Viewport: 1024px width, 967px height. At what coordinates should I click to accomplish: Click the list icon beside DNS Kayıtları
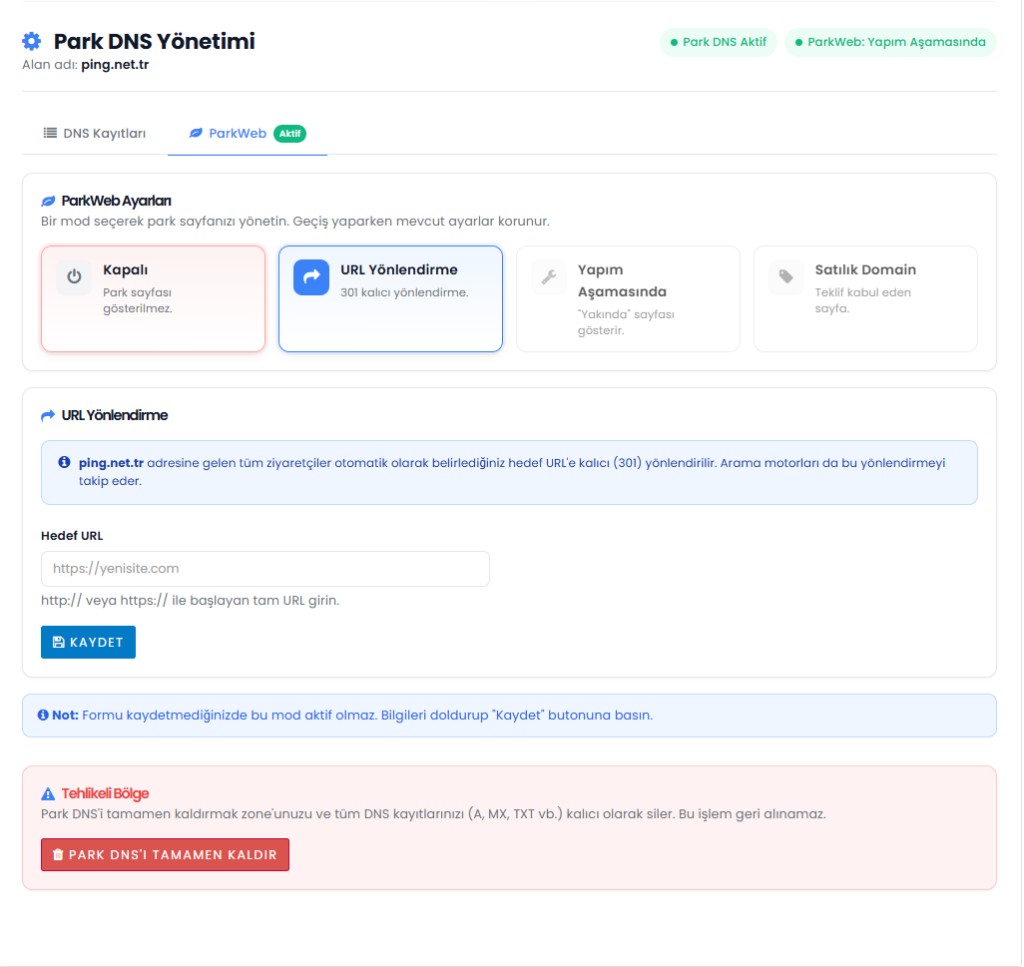tap(50, 133)
